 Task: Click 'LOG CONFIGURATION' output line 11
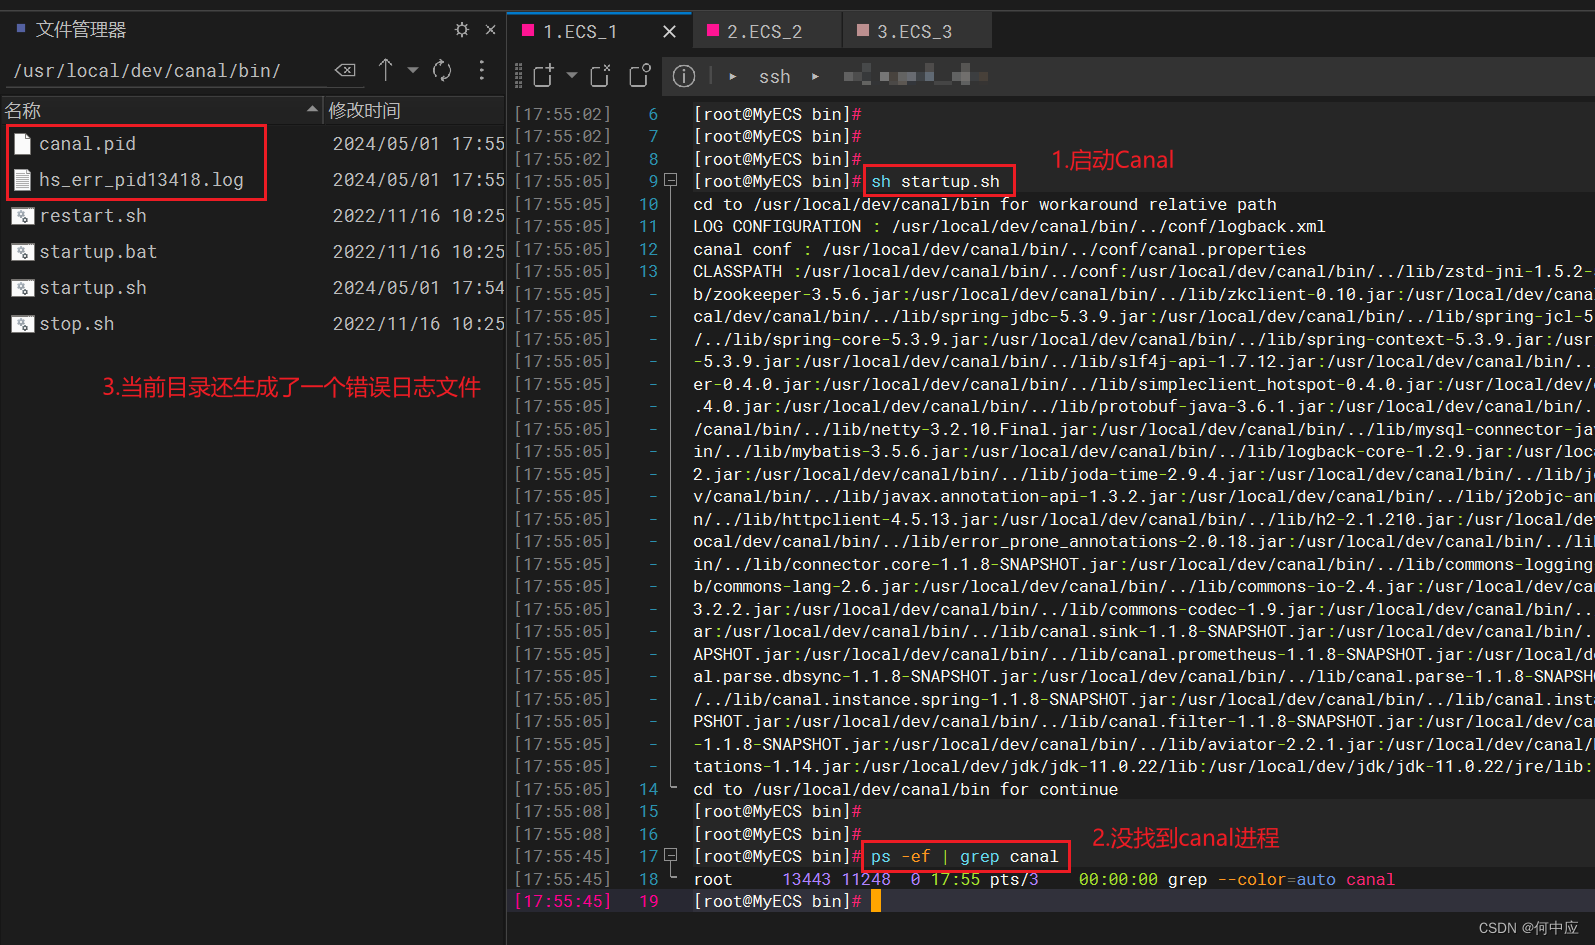click(1009, 227)
